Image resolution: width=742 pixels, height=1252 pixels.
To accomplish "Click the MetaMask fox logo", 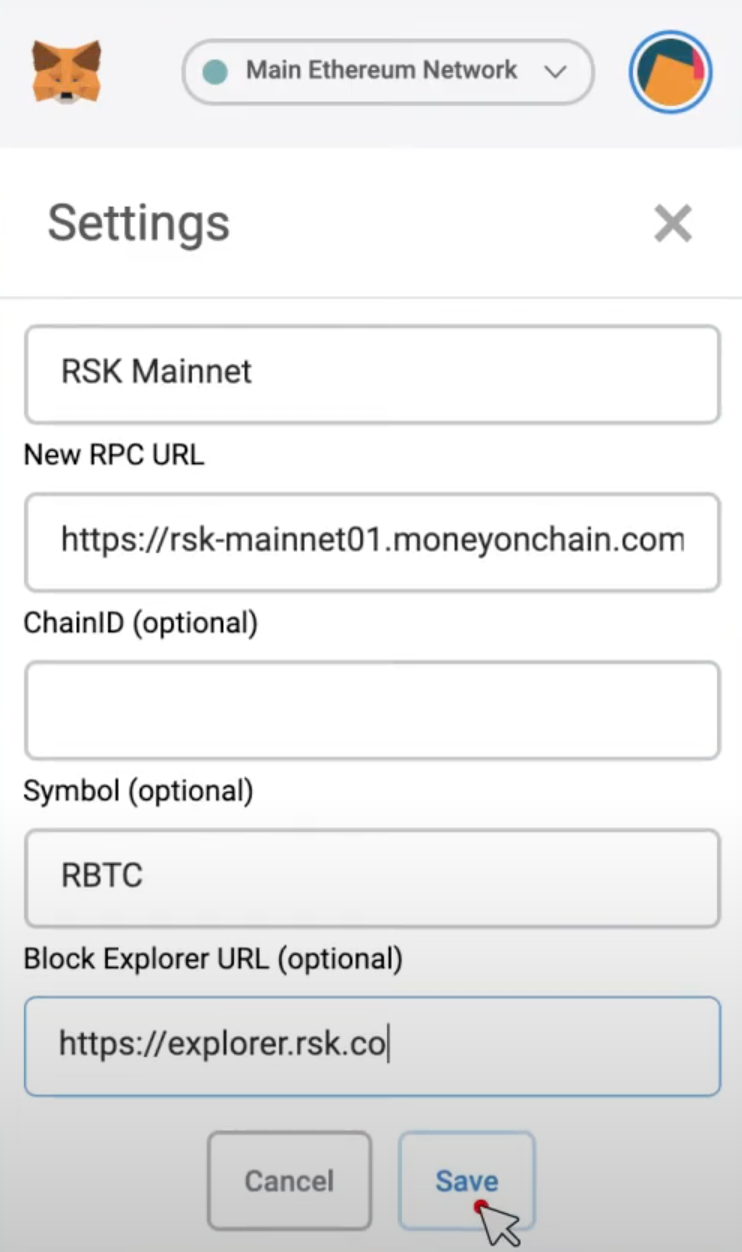I will pyautogui.click(x=66, y=72).
